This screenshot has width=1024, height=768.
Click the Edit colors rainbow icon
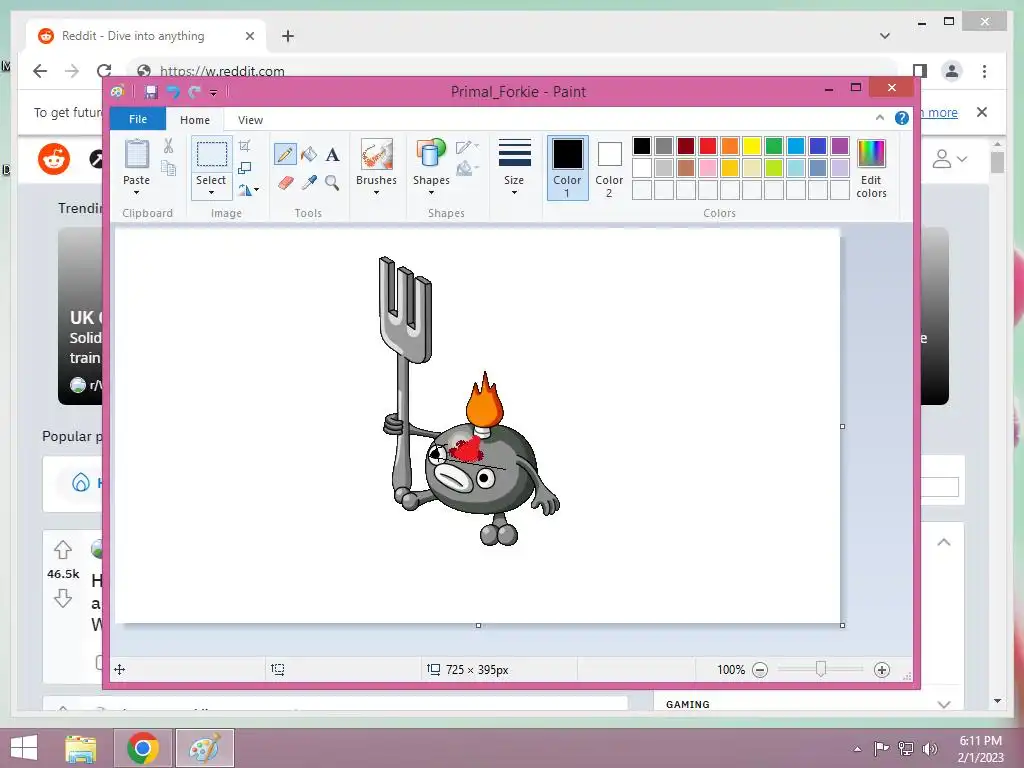click(x=871, y=154)
